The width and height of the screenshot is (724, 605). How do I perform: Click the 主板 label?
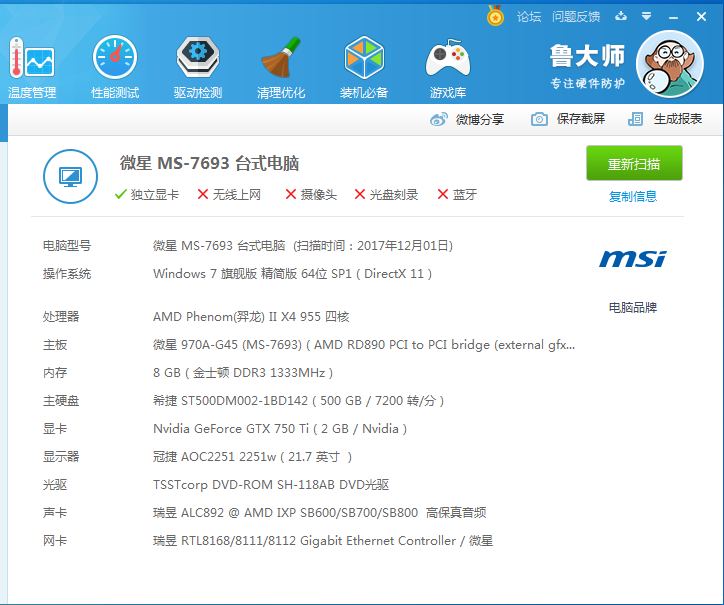(x=55, y=345)
